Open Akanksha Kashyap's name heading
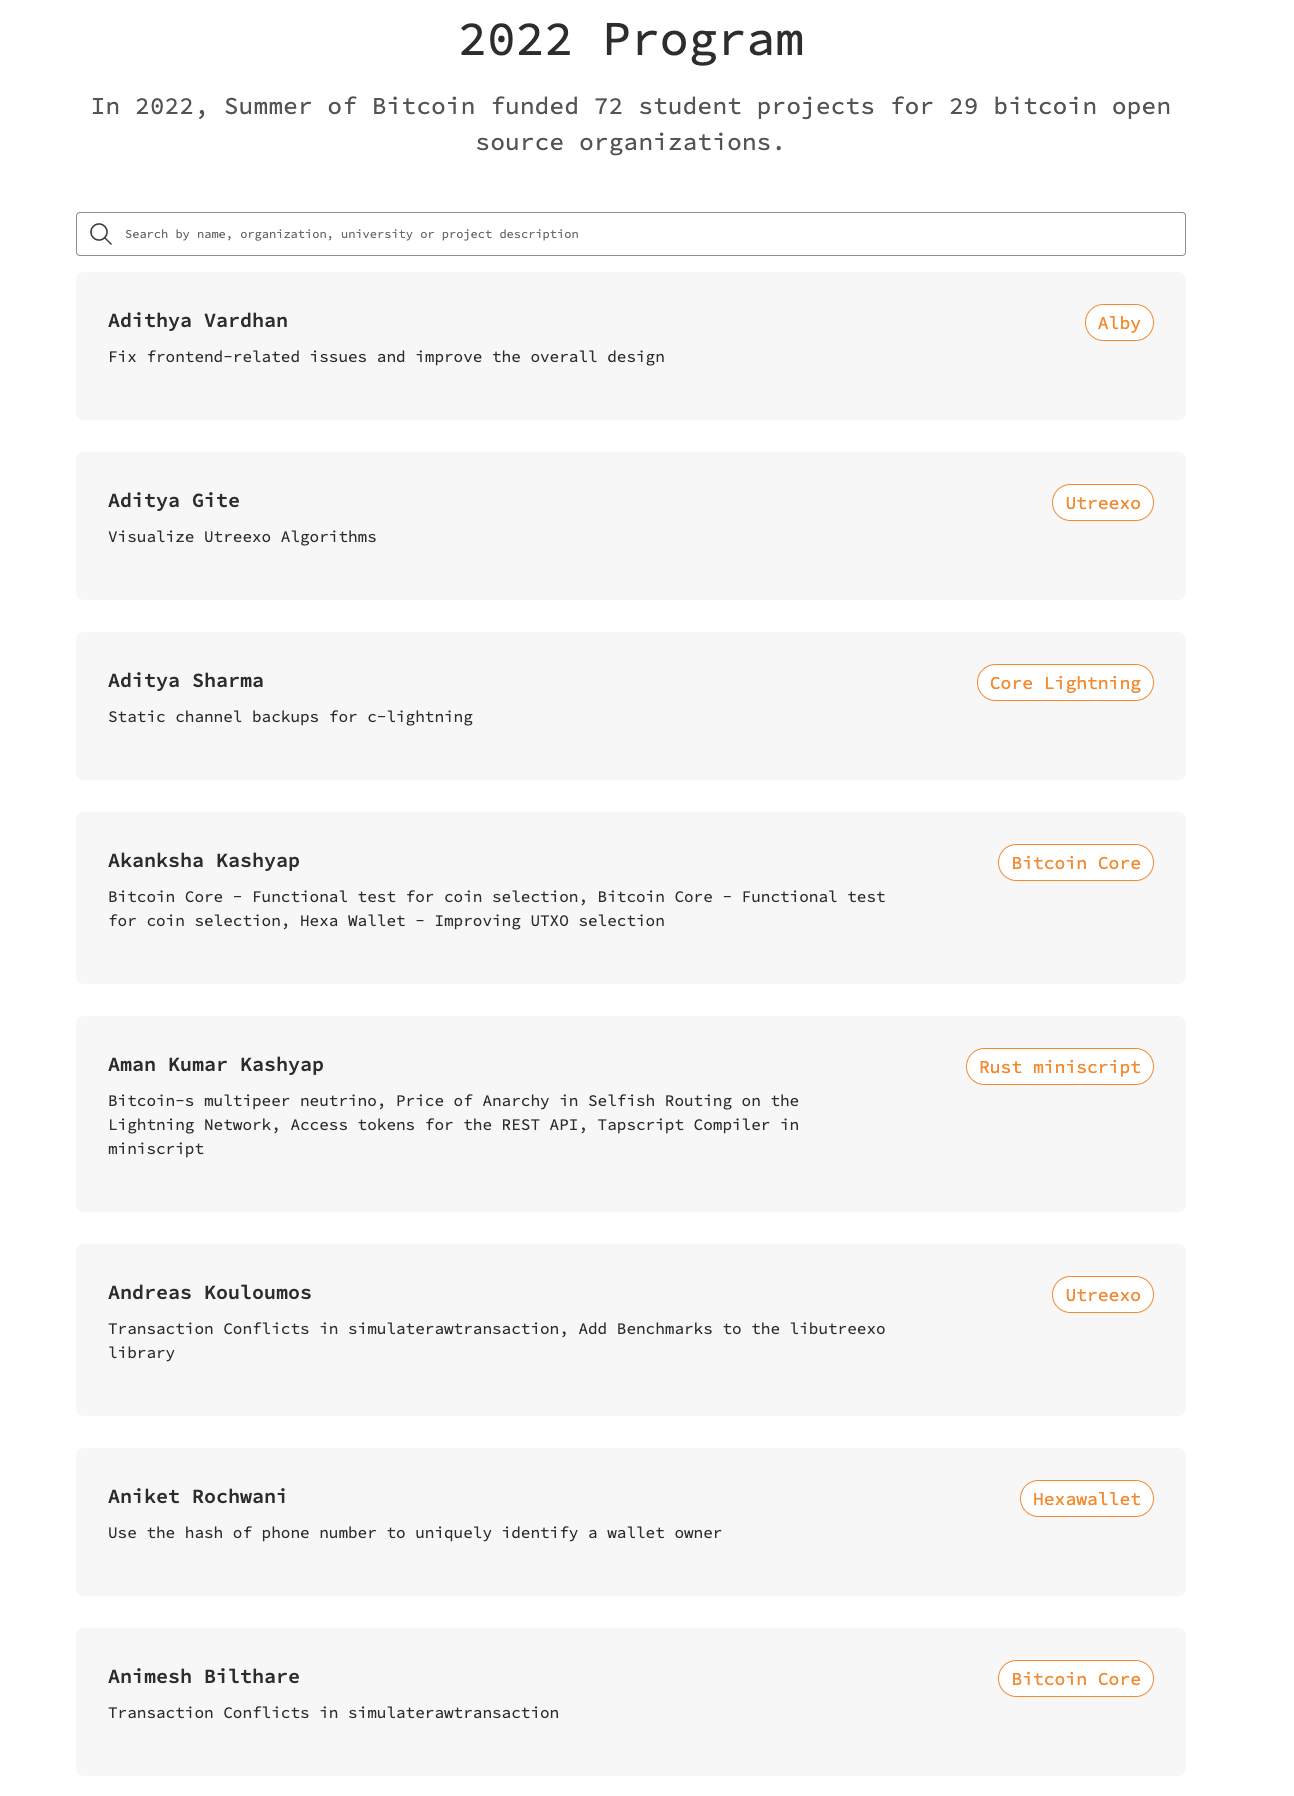1294x1796 pixels. 204,861
